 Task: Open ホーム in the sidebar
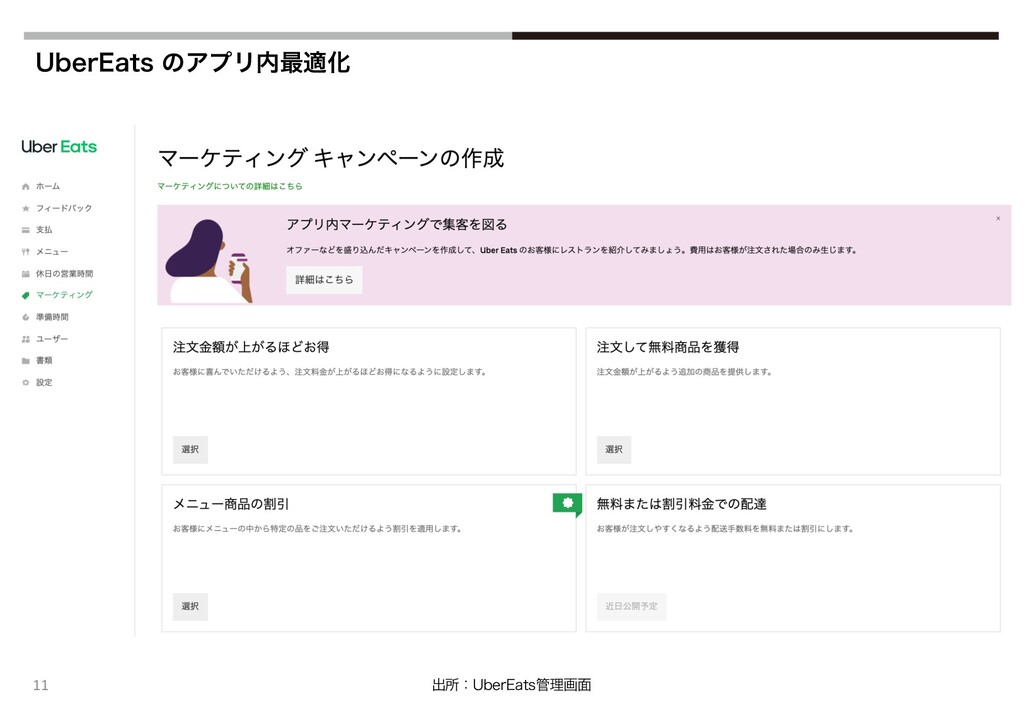tap(48, 187)
